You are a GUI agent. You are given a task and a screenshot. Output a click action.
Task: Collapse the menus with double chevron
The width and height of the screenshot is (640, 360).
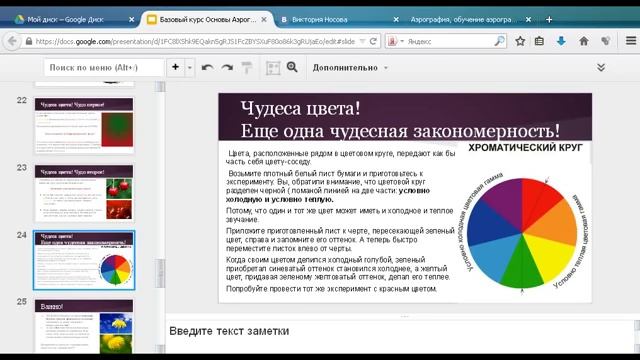coord(601,67)
